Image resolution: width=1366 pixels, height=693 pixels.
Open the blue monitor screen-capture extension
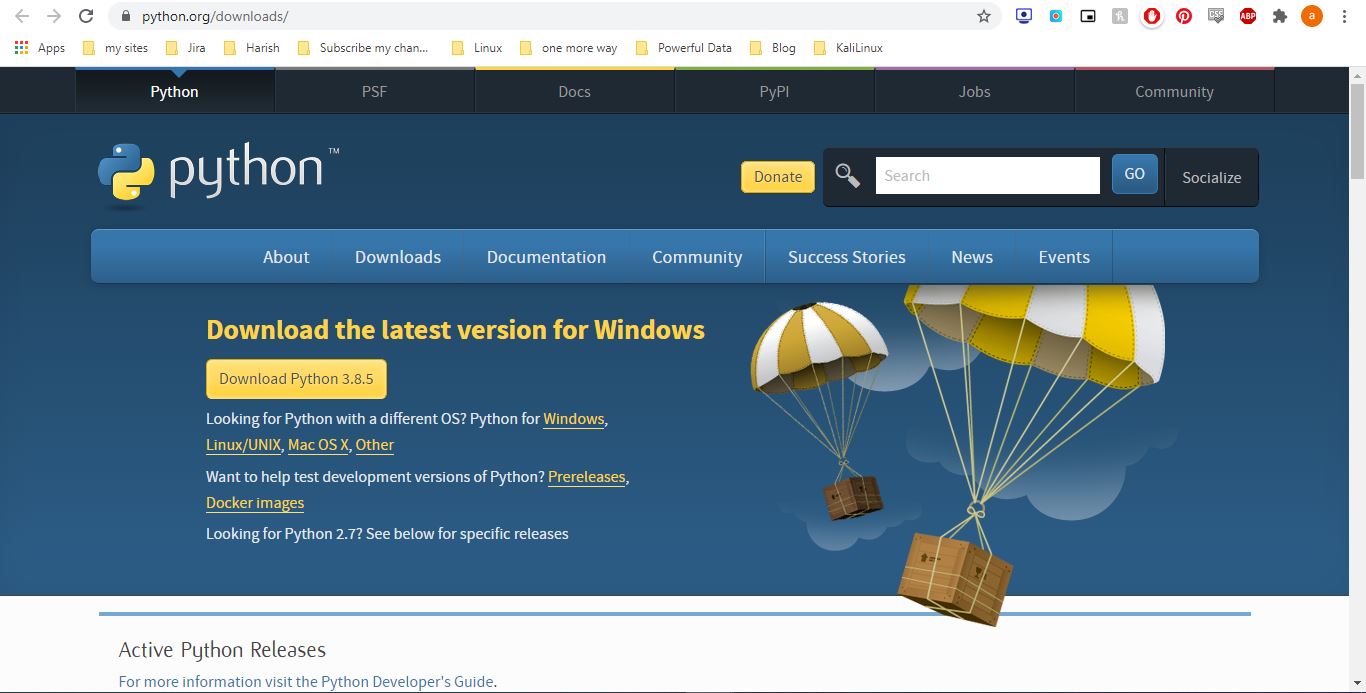tap(1024, 16)
